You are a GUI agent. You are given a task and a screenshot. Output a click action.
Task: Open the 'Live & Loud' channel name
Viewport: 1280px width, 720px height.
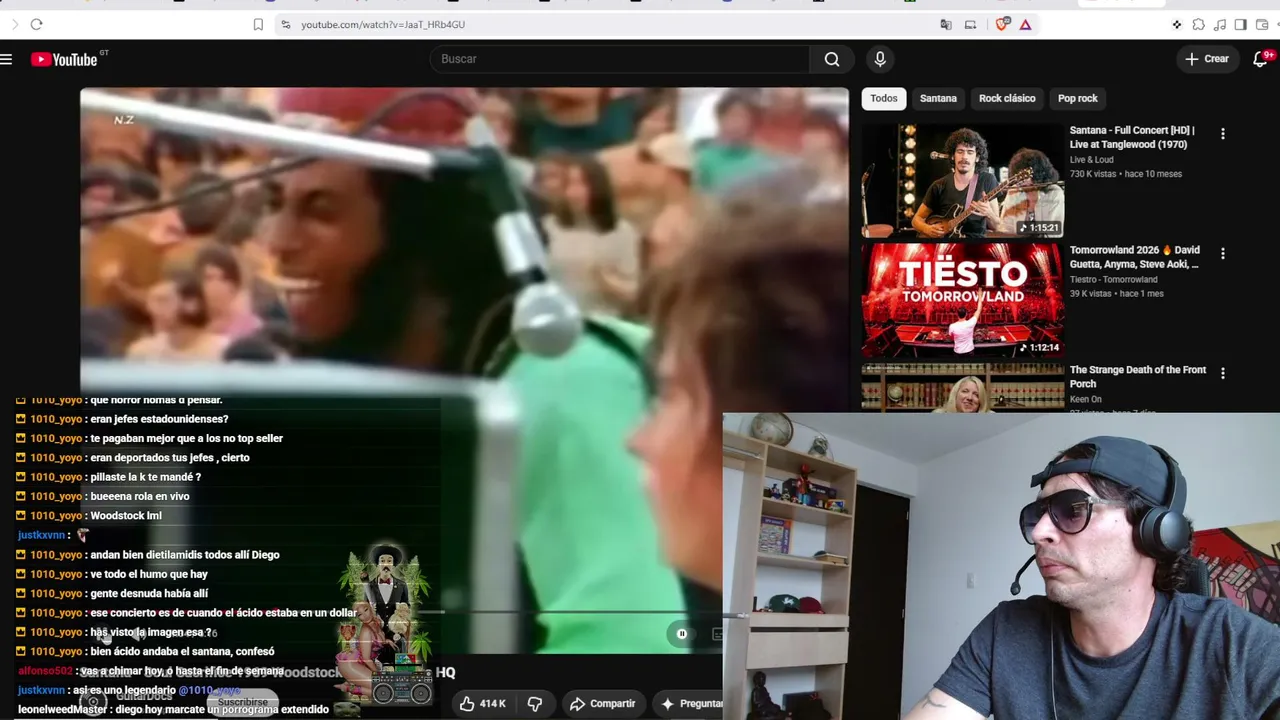coord(1092,159)
